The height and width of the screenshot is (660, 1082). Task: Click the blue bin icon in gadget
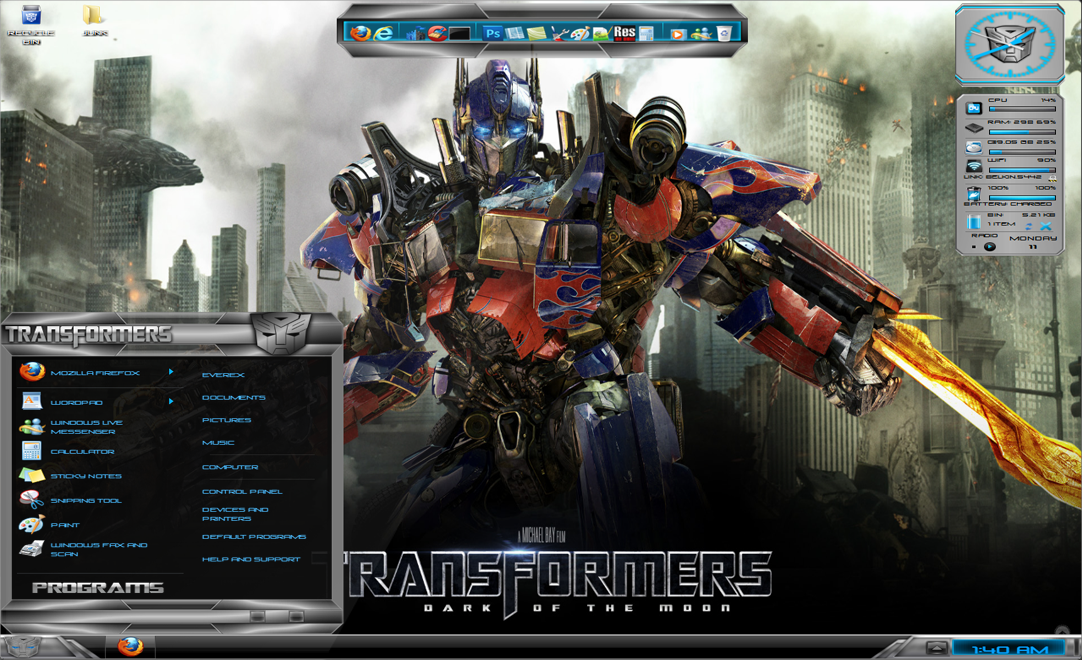[x=974, y=222]
